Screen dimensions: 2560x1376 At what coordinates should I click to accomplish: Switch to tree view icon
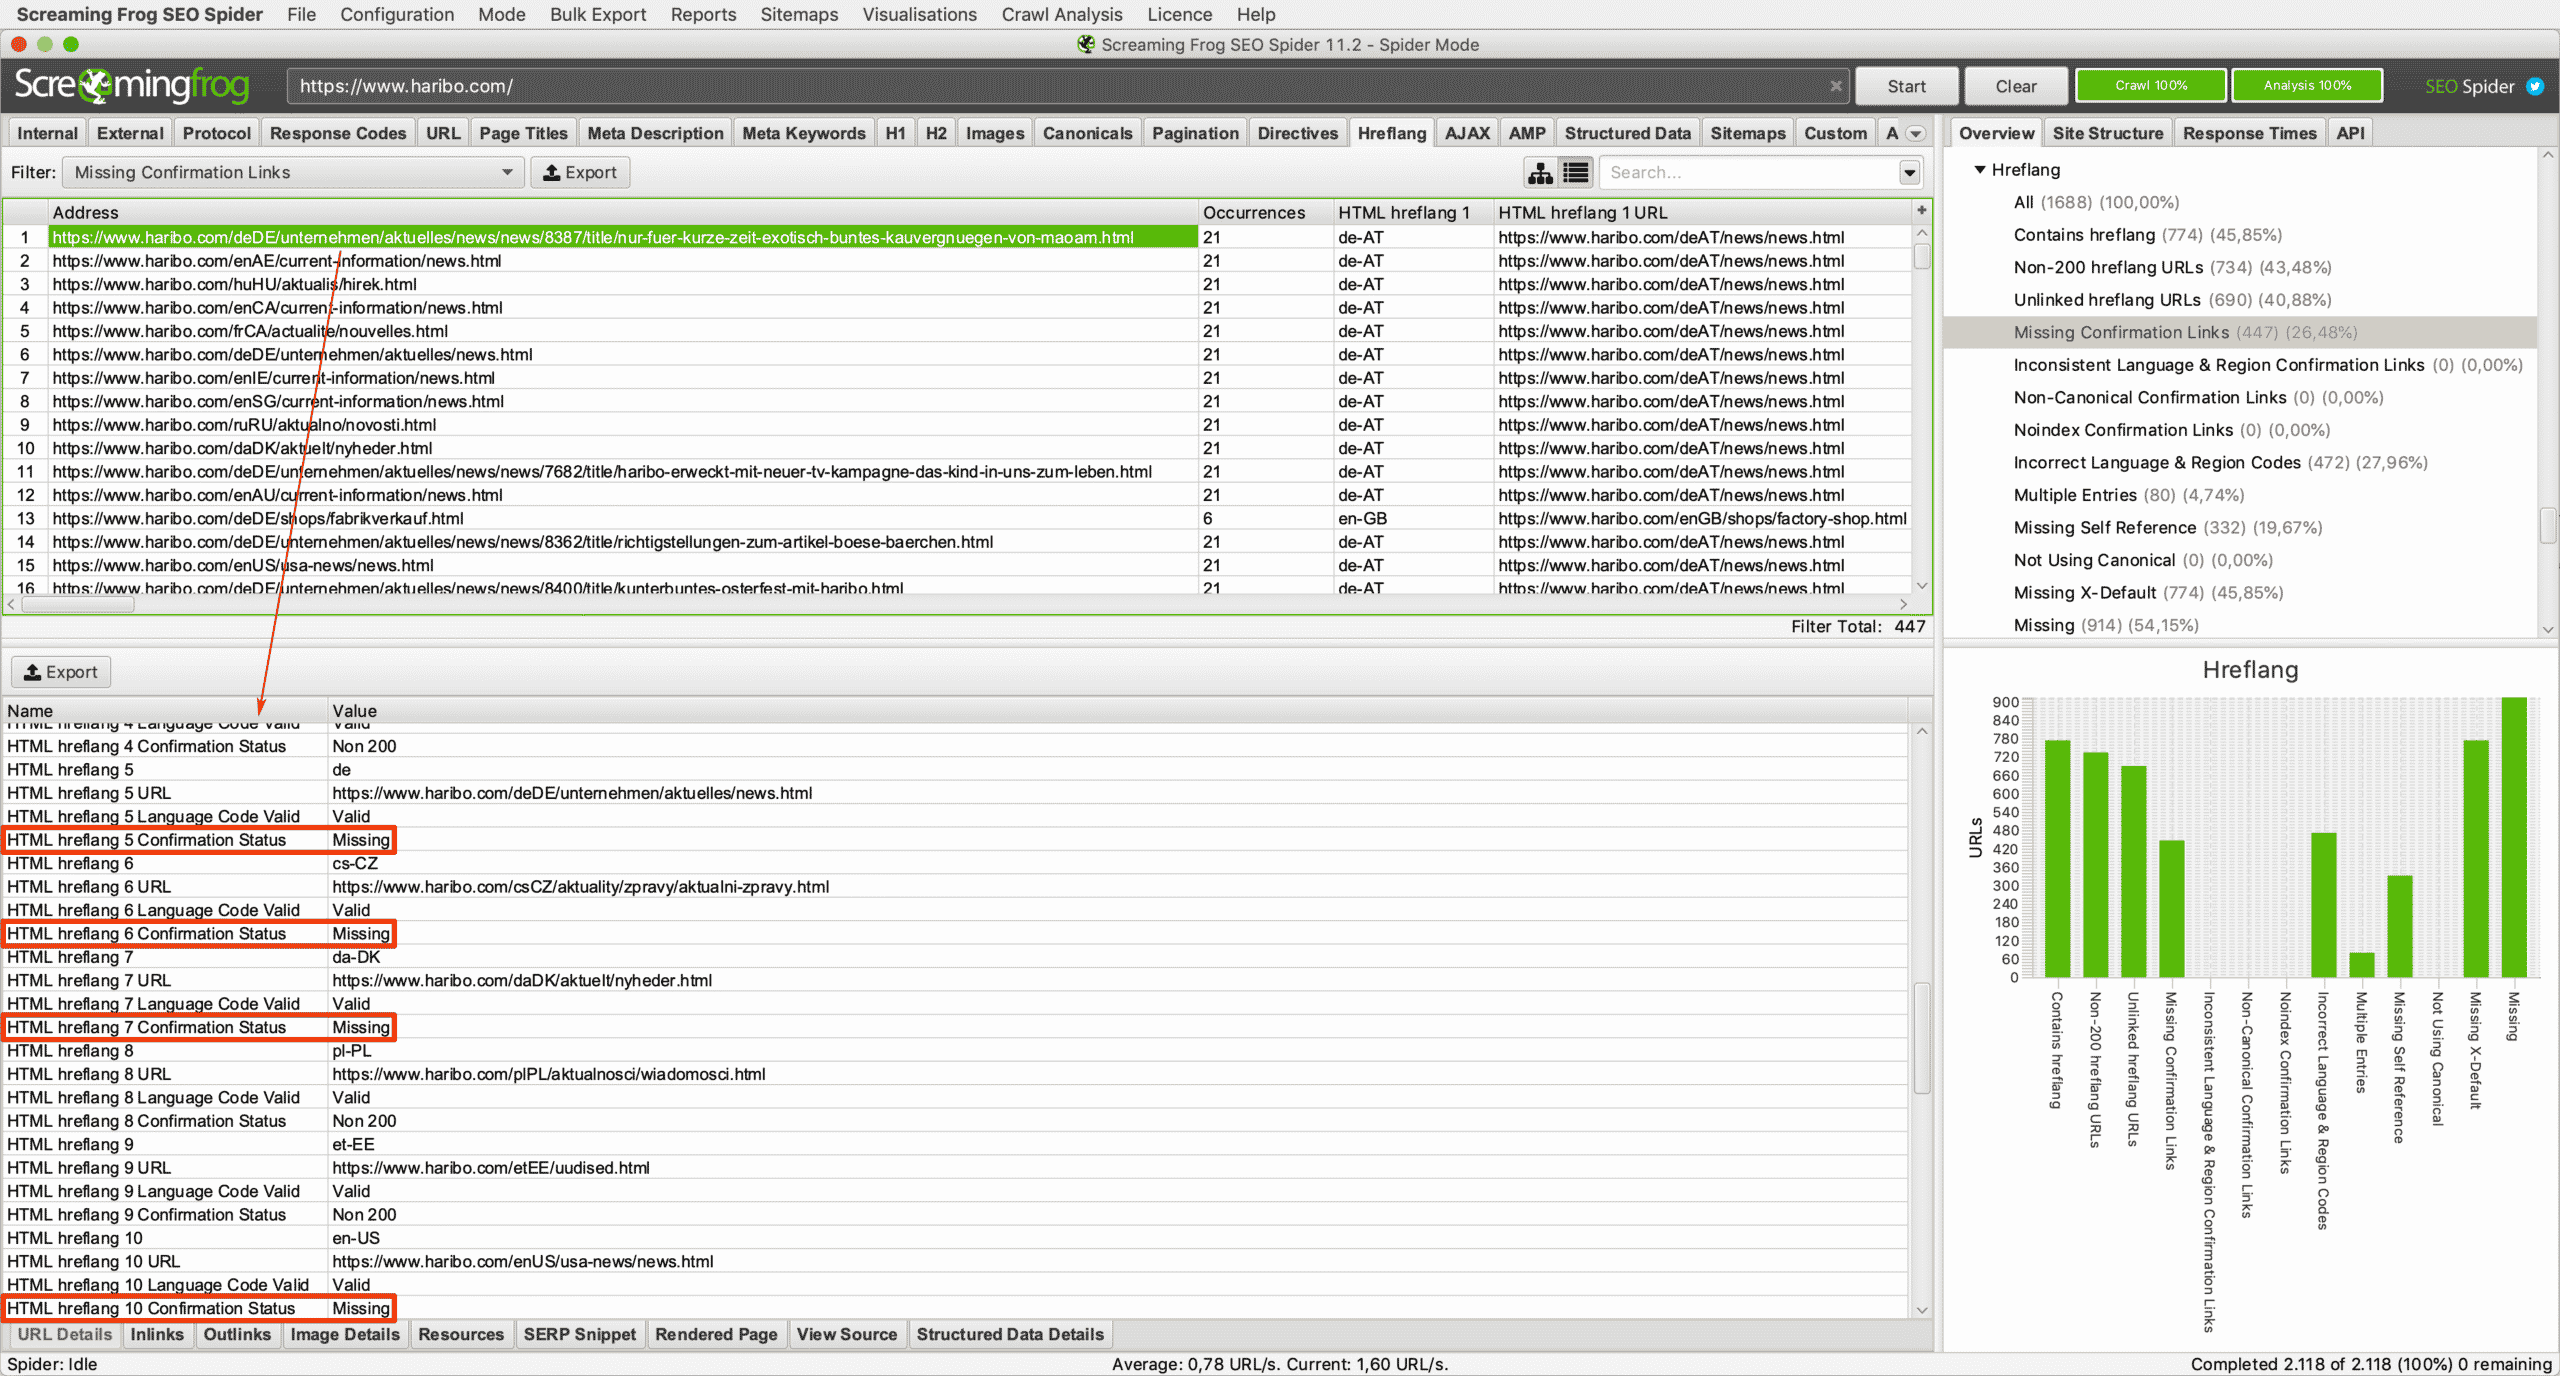pos(1540,173)
